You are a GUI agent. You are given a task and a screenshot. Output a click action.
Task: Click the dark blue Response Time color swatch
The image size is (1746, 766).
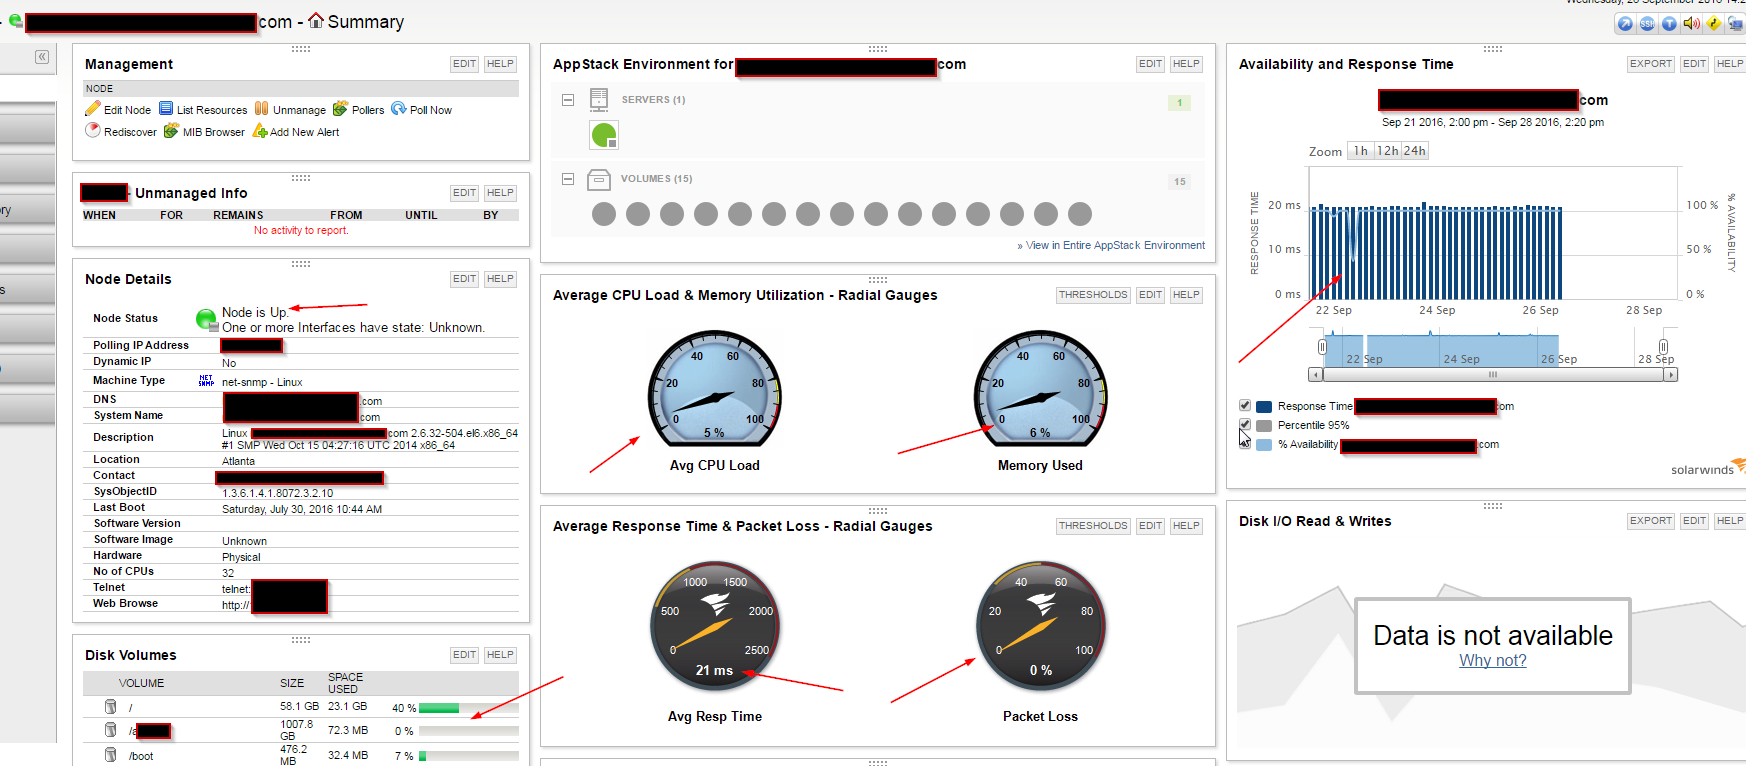point(1264,406)
